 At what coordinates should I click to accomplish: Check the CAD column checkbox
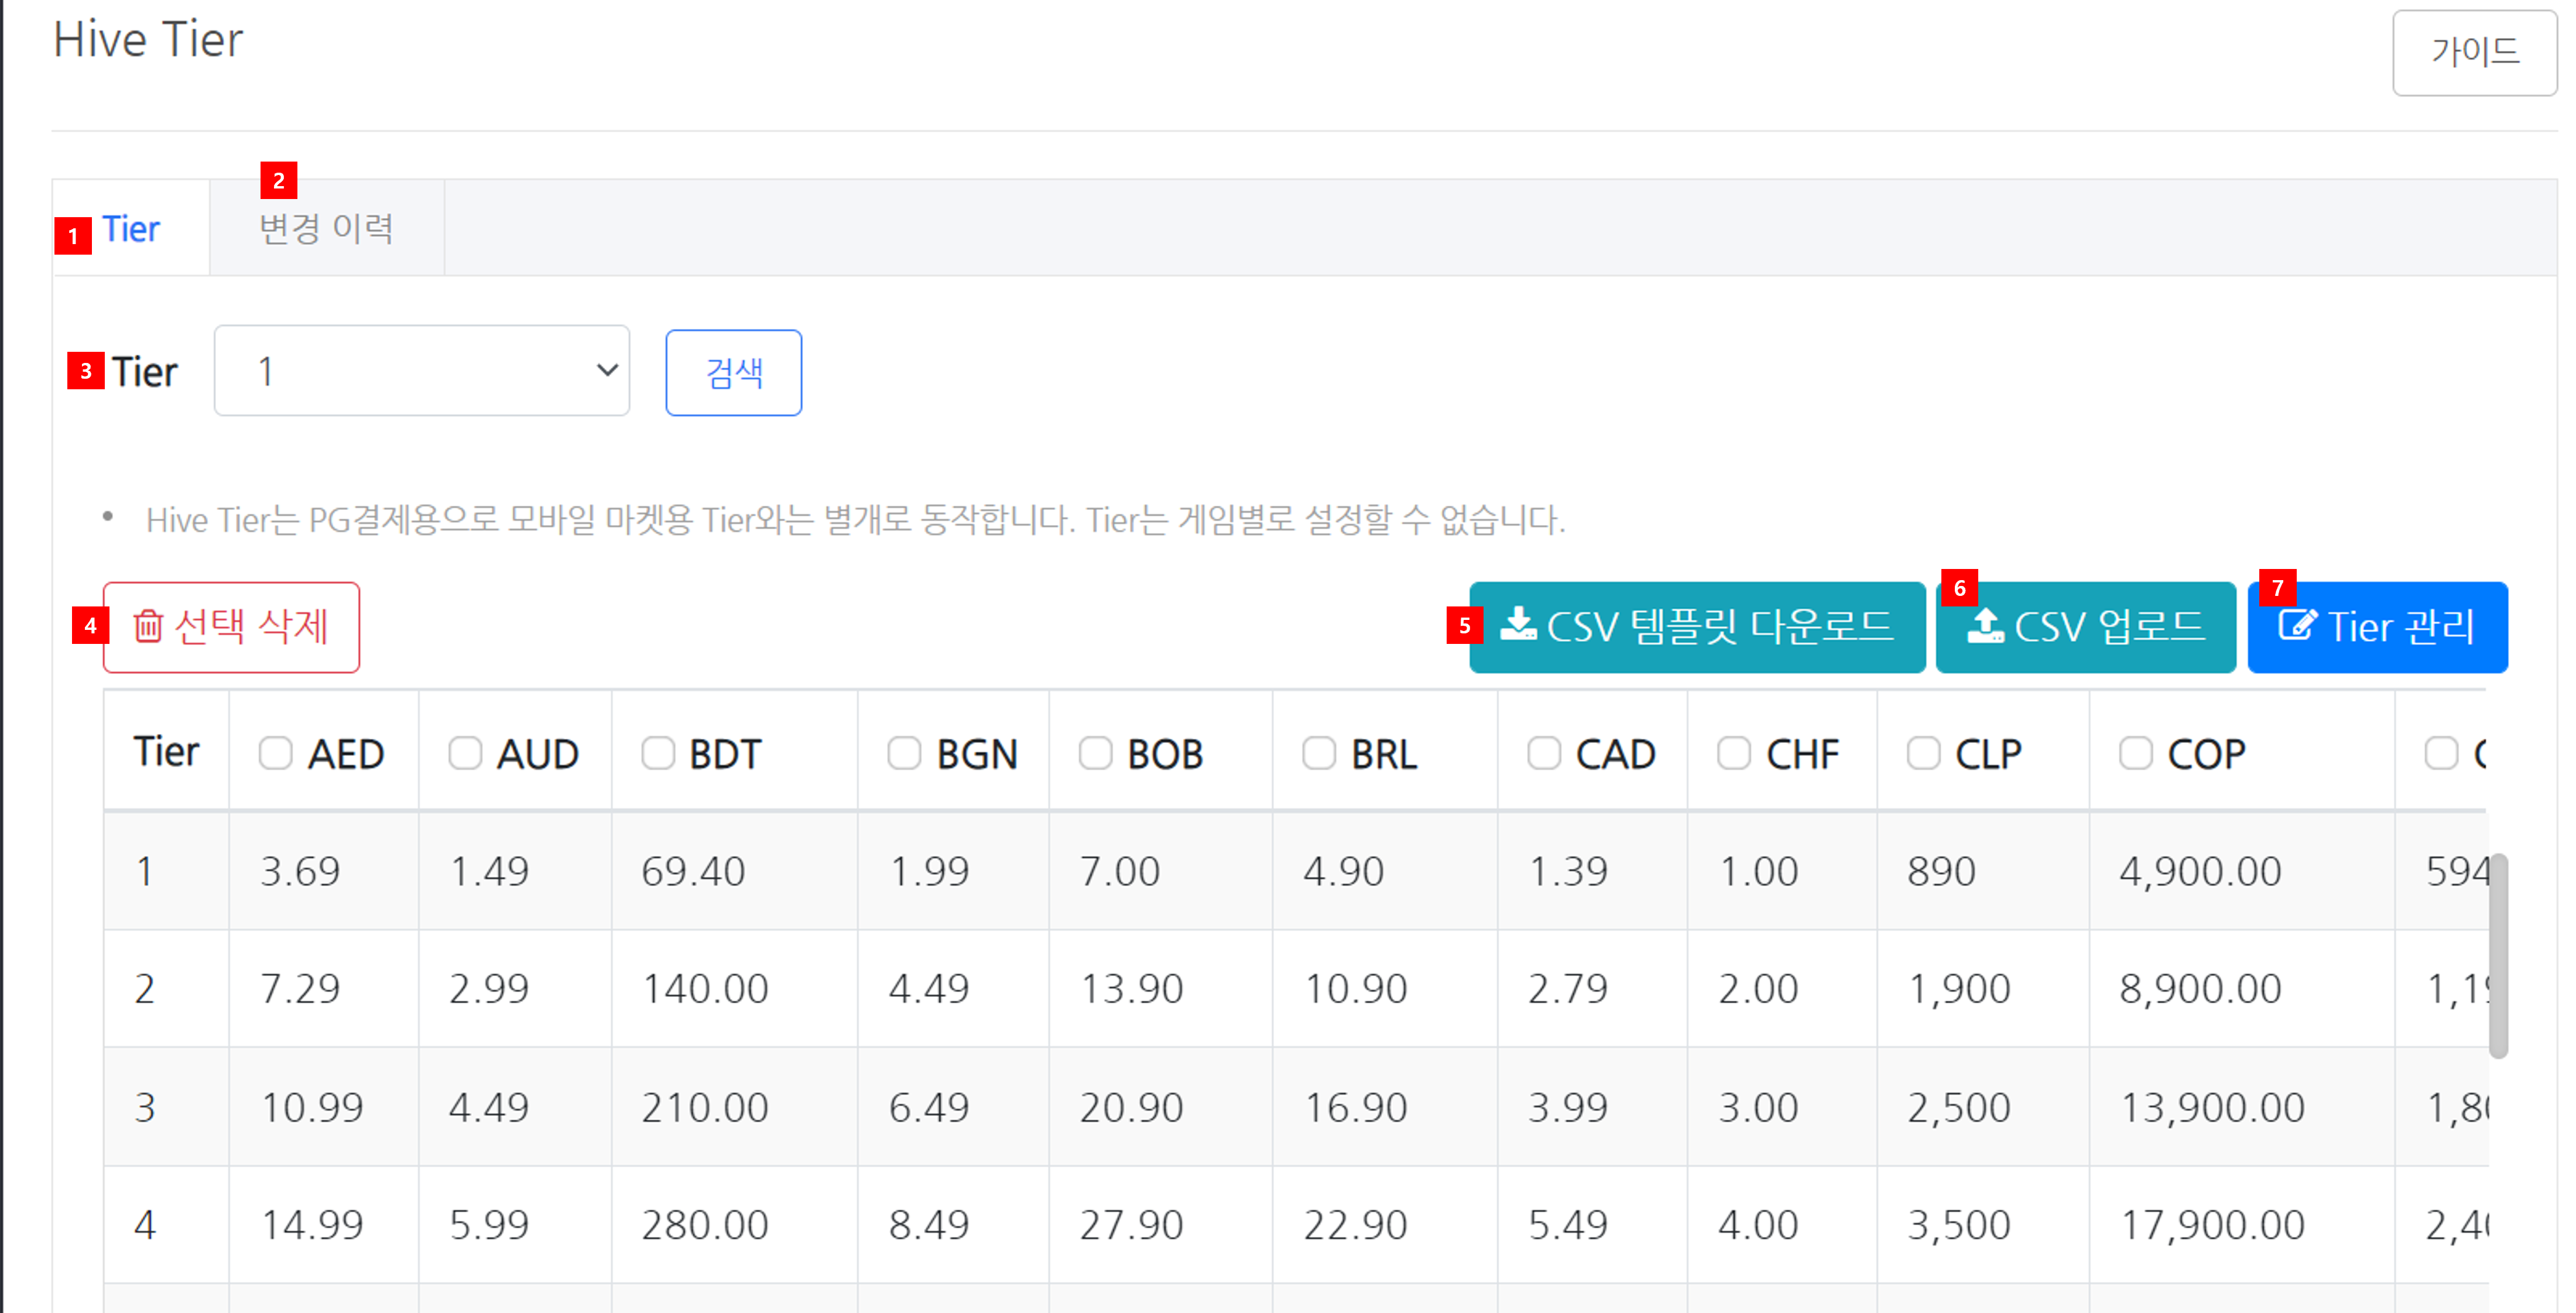(x=1544, y=753)
